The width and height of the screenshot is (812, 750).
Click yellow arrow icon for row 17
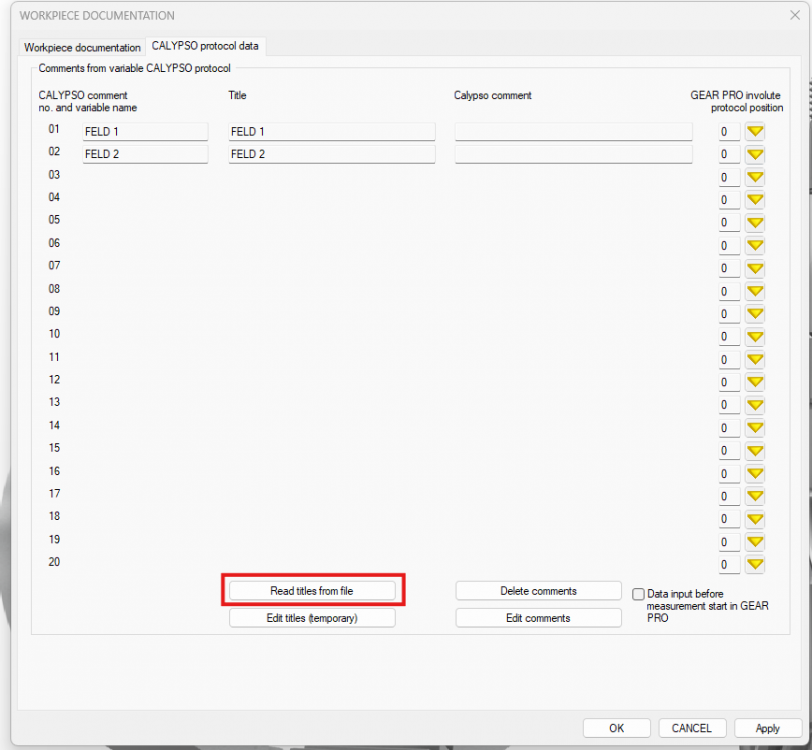tap(755, 496)
